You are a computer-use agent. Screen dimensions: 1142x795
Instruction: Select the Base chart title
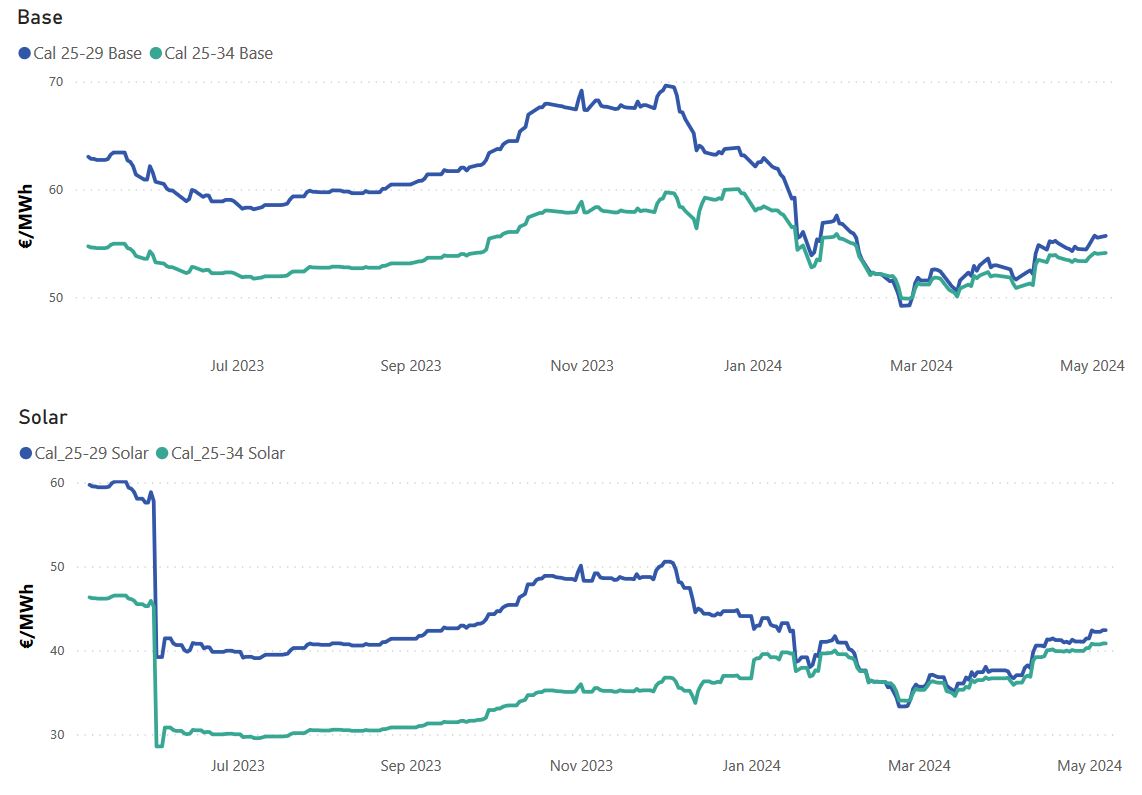(x=40, y=17)
